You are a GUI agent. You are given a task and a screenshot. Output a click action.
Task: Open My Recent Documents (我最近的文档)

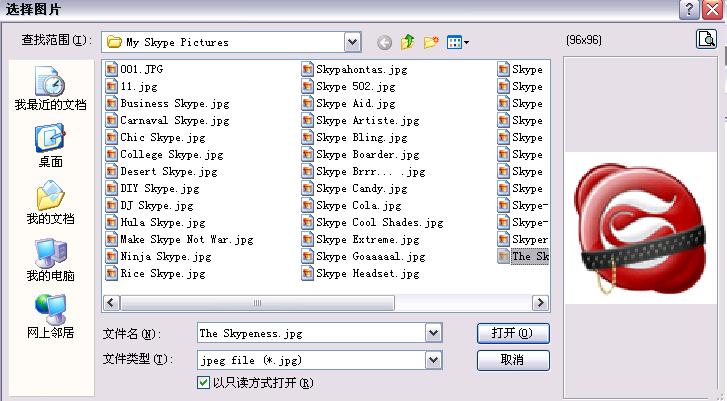pos(51,88)
